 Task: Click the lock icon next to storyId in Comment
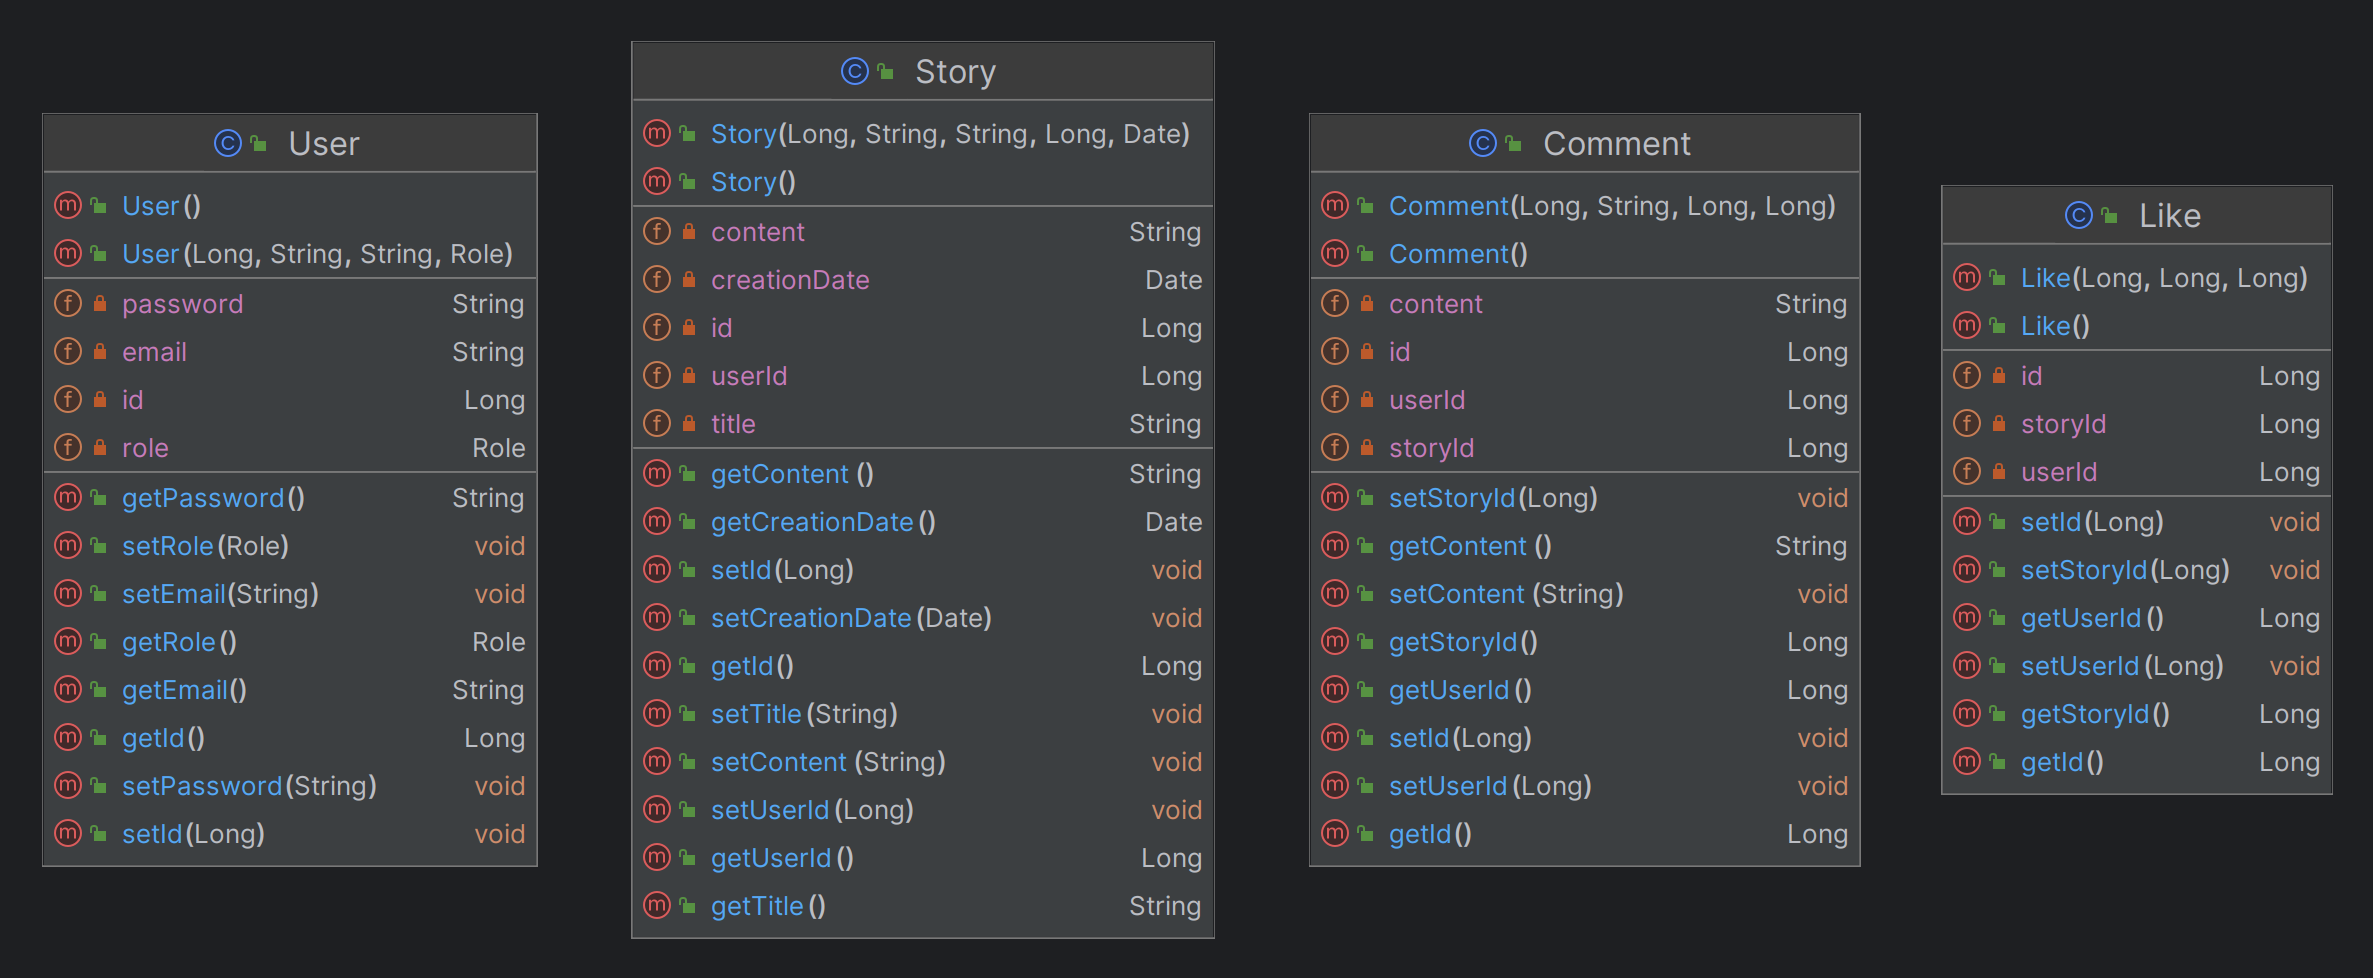[1367, 448]
